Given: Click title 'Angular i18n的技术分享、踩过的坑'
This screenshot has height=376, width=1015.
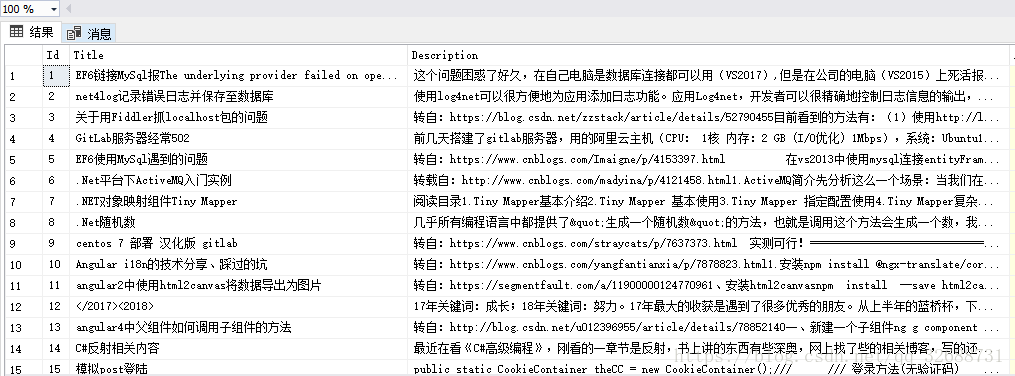Looking at the screenshot, I should pos(171,264).
